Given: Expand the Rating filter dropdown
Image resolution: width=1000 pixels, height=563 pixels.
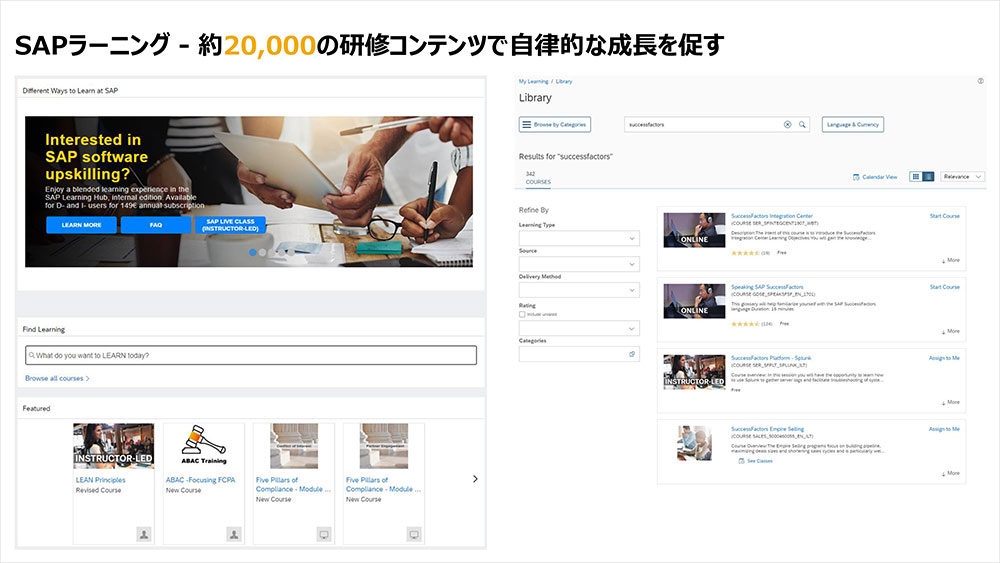Looking at the screenshot, I should [579, 328].
